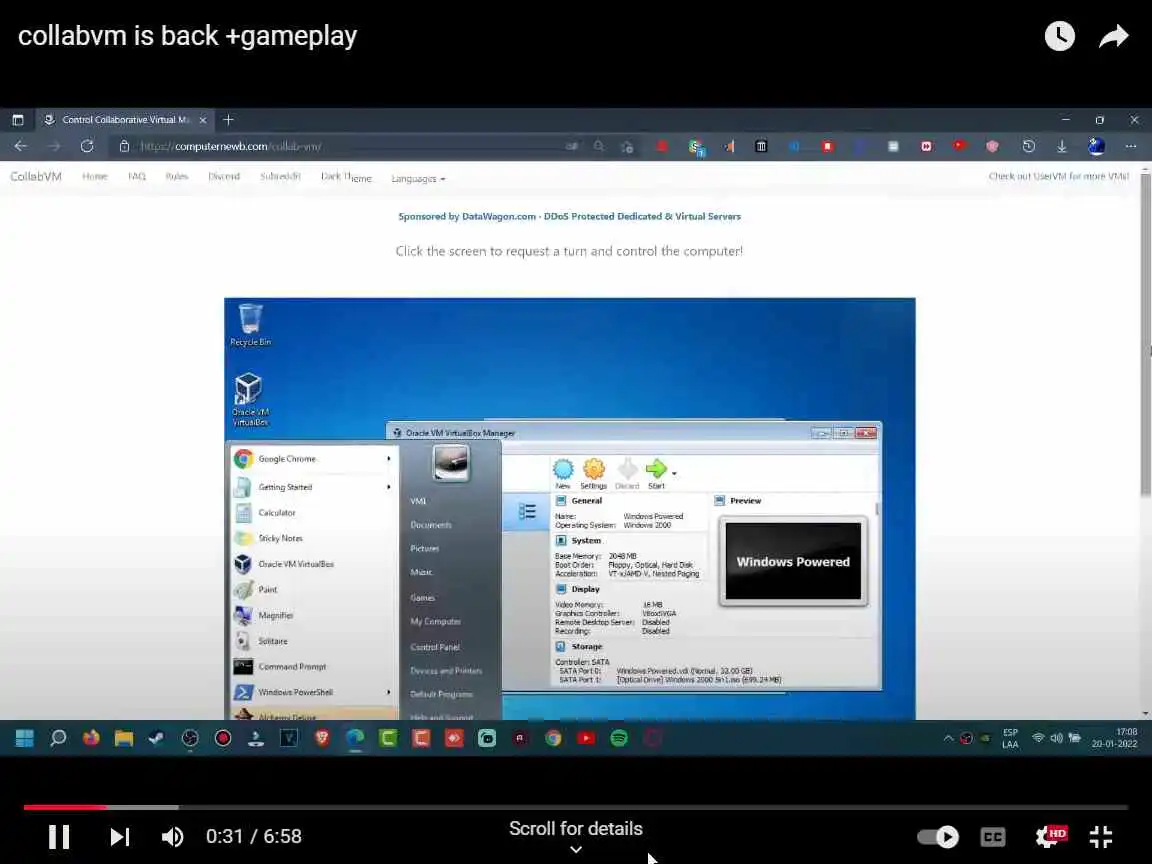Add video to Watch Later with the clock icon
The height and width of the screenshot is (864, 1152).
tap(1059, 36)
